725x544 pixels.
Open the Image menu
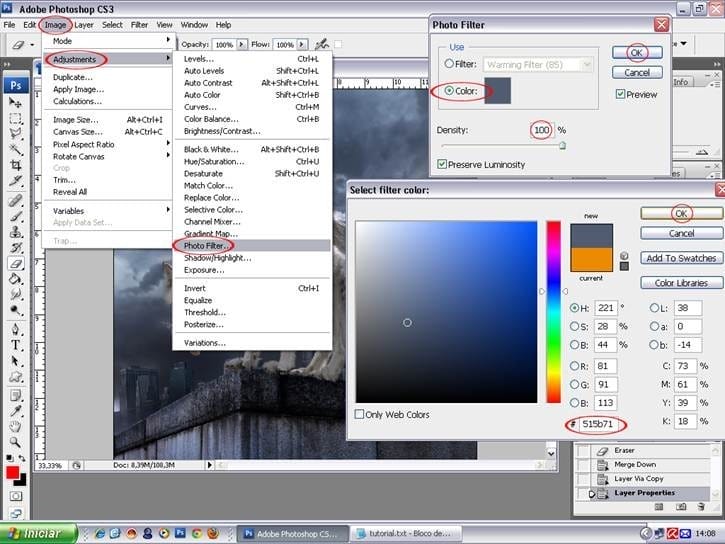pos(55,25)
